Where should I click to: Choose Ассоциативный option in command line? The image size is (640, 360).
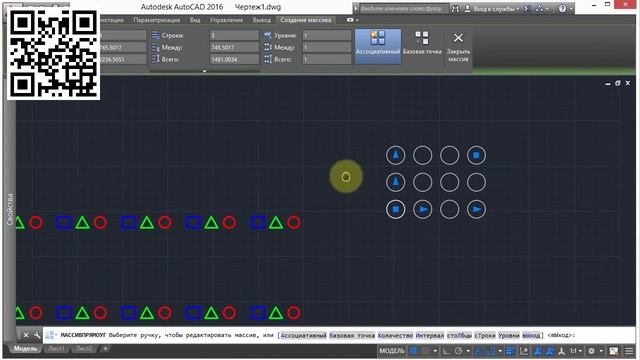[x=303, y=336]
